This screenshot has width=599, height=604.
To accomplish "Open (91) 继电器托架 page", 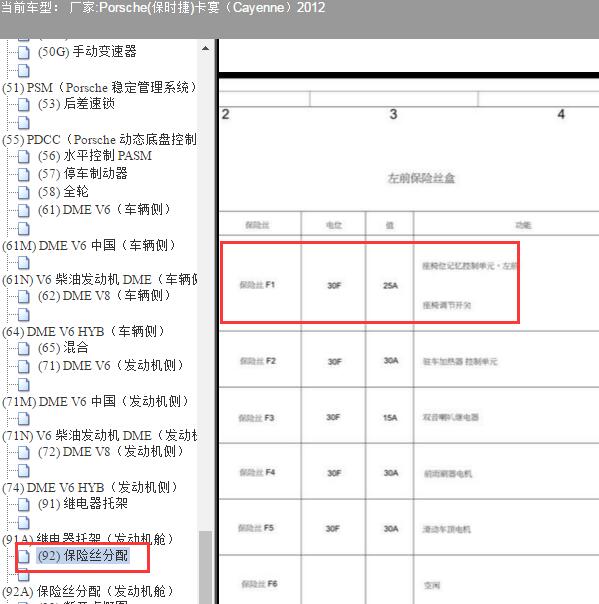I will [82, 503].
